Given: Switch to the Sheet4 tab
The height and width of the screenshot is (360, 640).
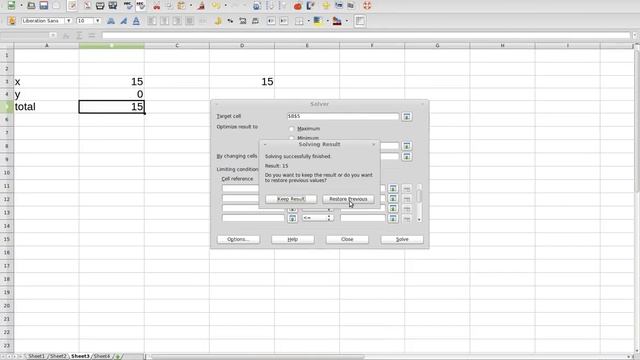Looking at the screenshot, I should coord(102,356).
